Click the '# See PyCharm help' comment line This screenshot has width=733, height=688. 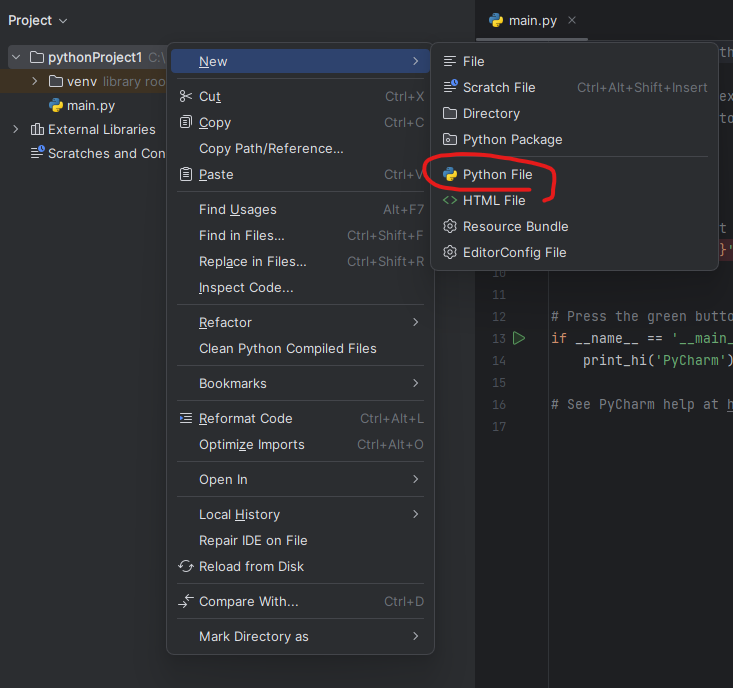pos(641,404)
